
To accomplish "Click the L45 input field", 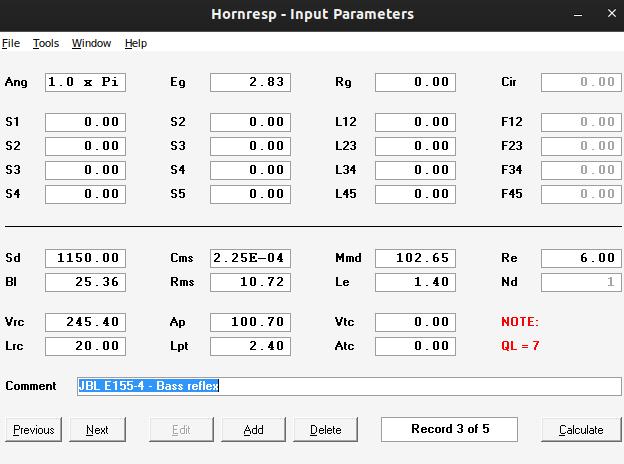I will (415, 194).
